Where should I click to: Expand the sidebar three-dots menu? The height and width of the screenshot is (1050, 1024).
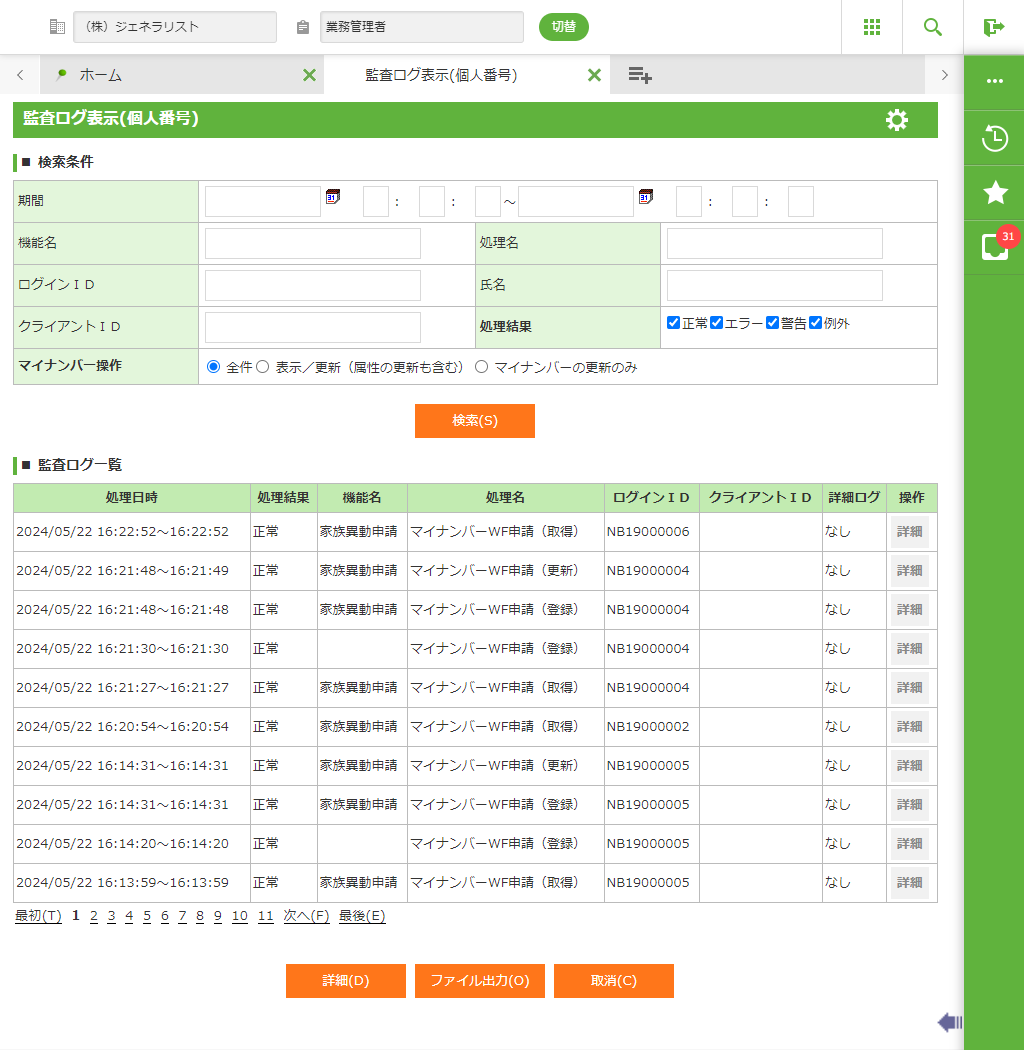(x=994, y=81)
